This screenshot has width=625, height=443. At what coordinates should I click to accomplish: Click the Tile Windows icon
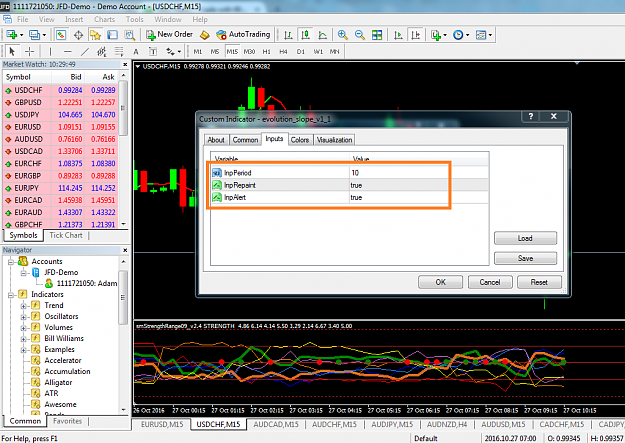(377, 35)
